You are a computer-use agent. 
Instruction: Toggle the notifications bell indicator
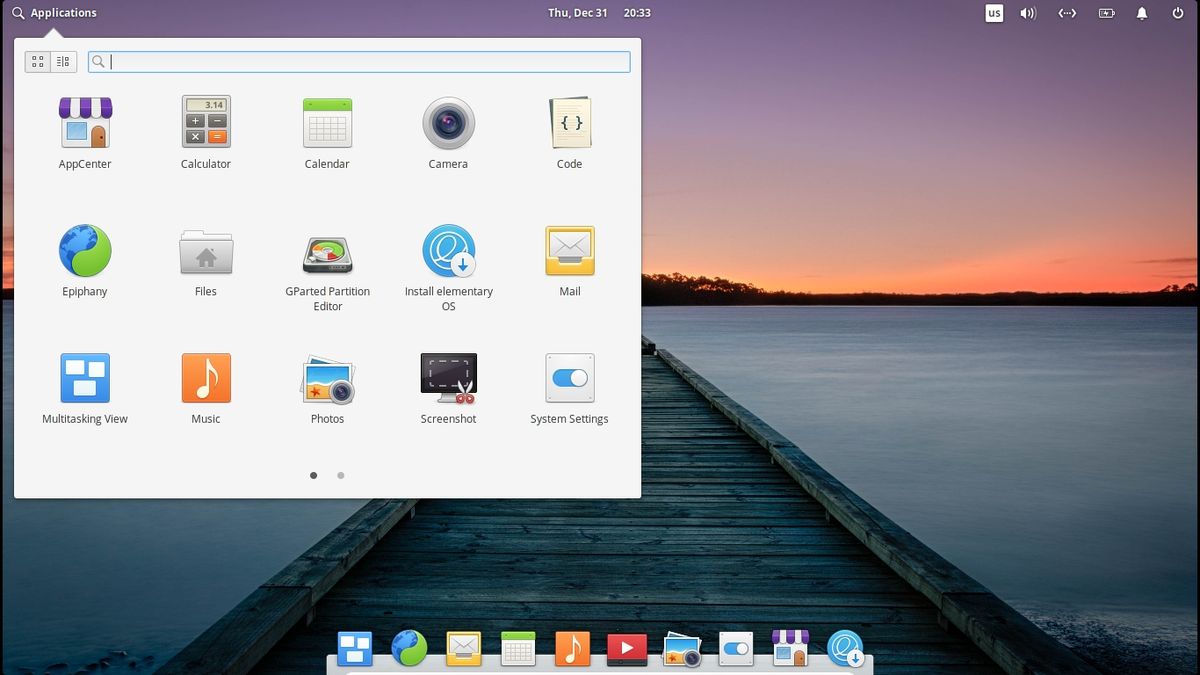click(1141, 13)
